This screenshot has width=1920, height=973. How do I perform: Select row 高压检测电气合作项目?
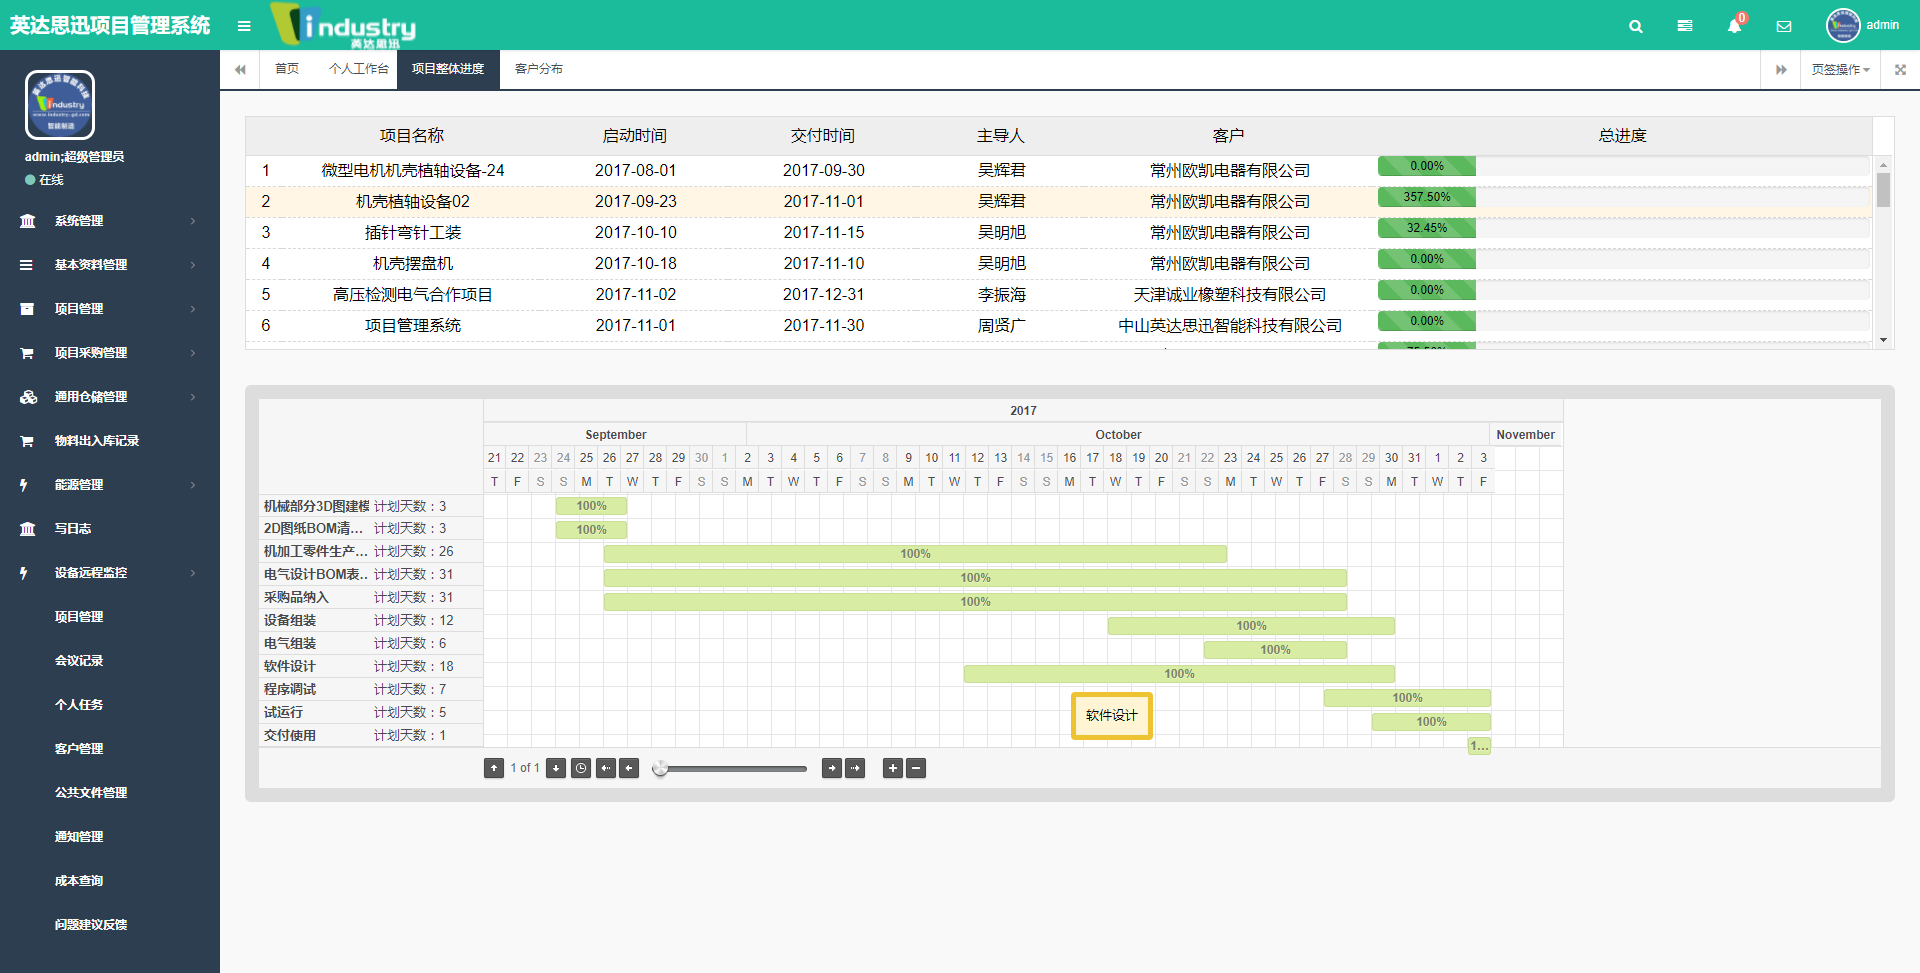click(x=1058, y=295)
